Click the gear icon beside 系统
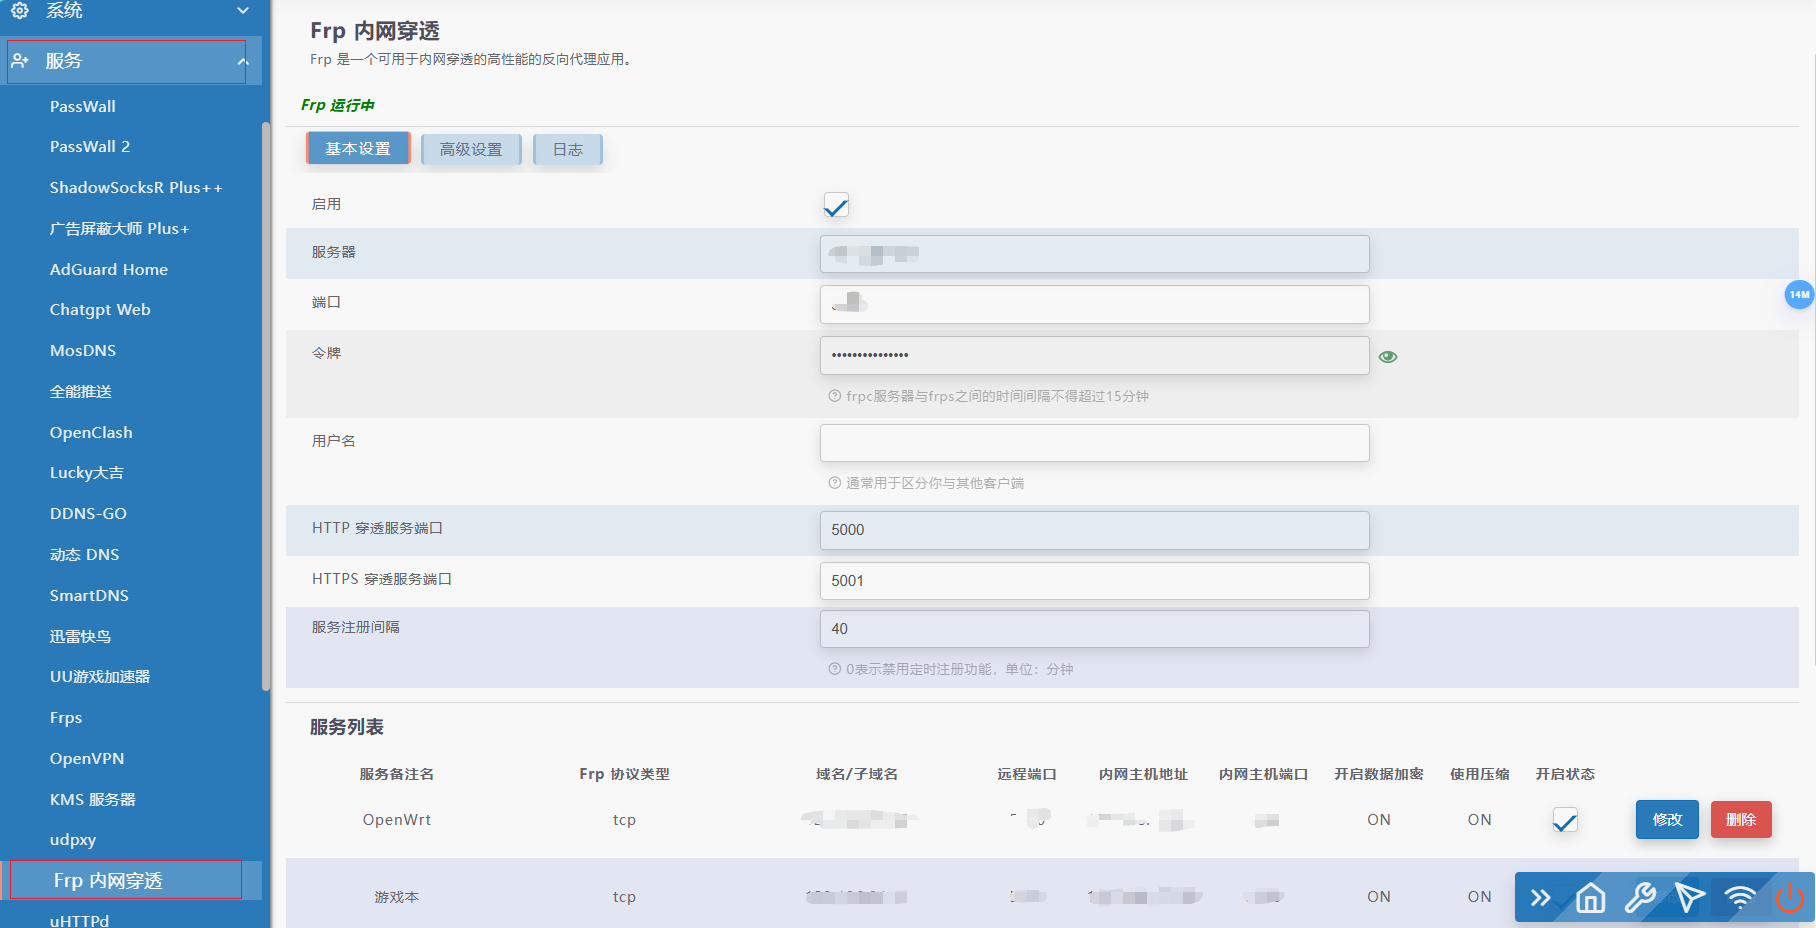The image size is (1816, 928). click(x=22, y=10)
